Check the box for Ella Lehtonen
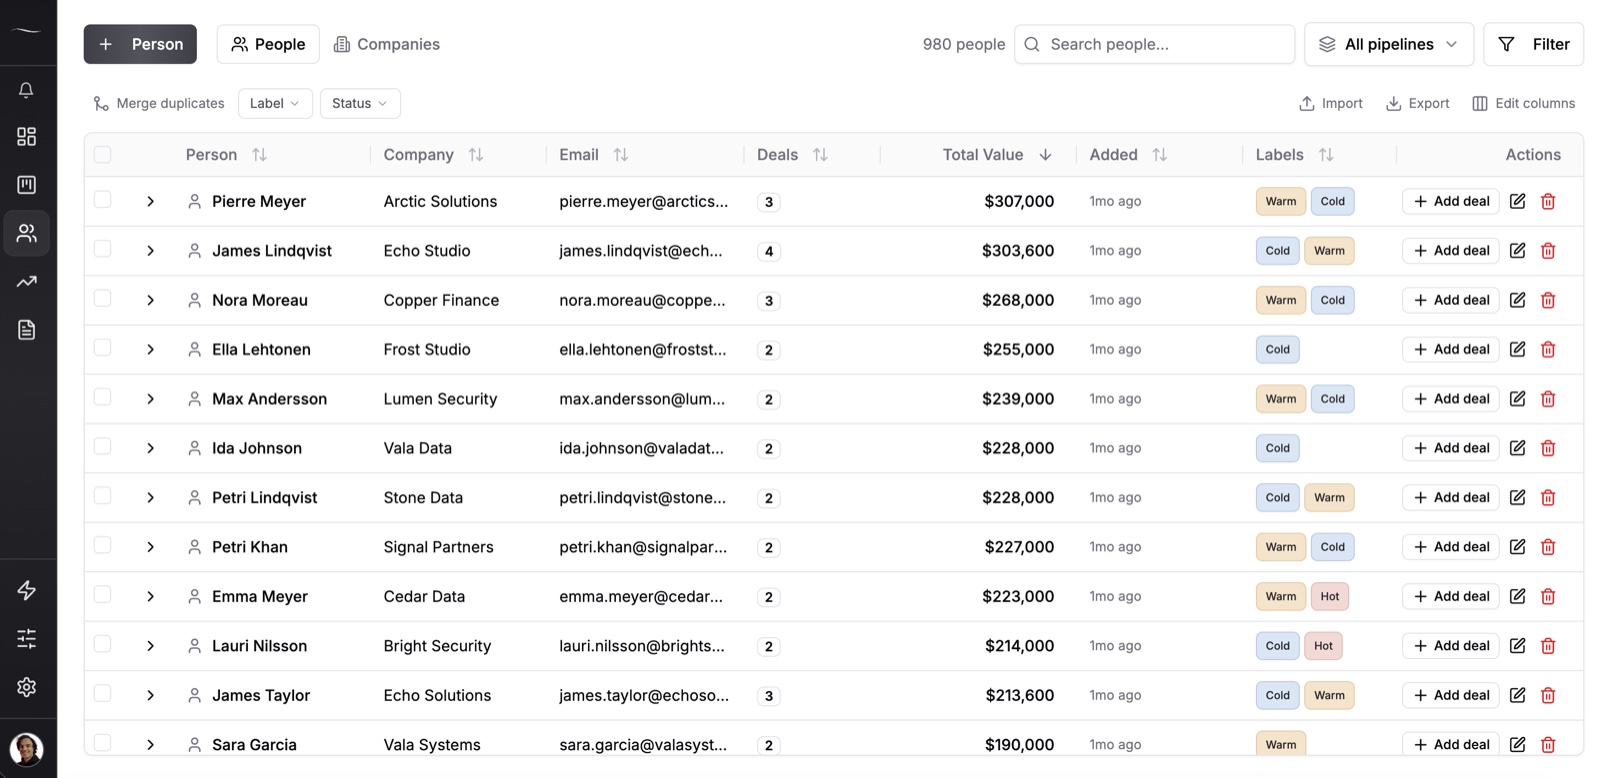The height and width of the screenshot is (778, 1600). click(102, 348)
